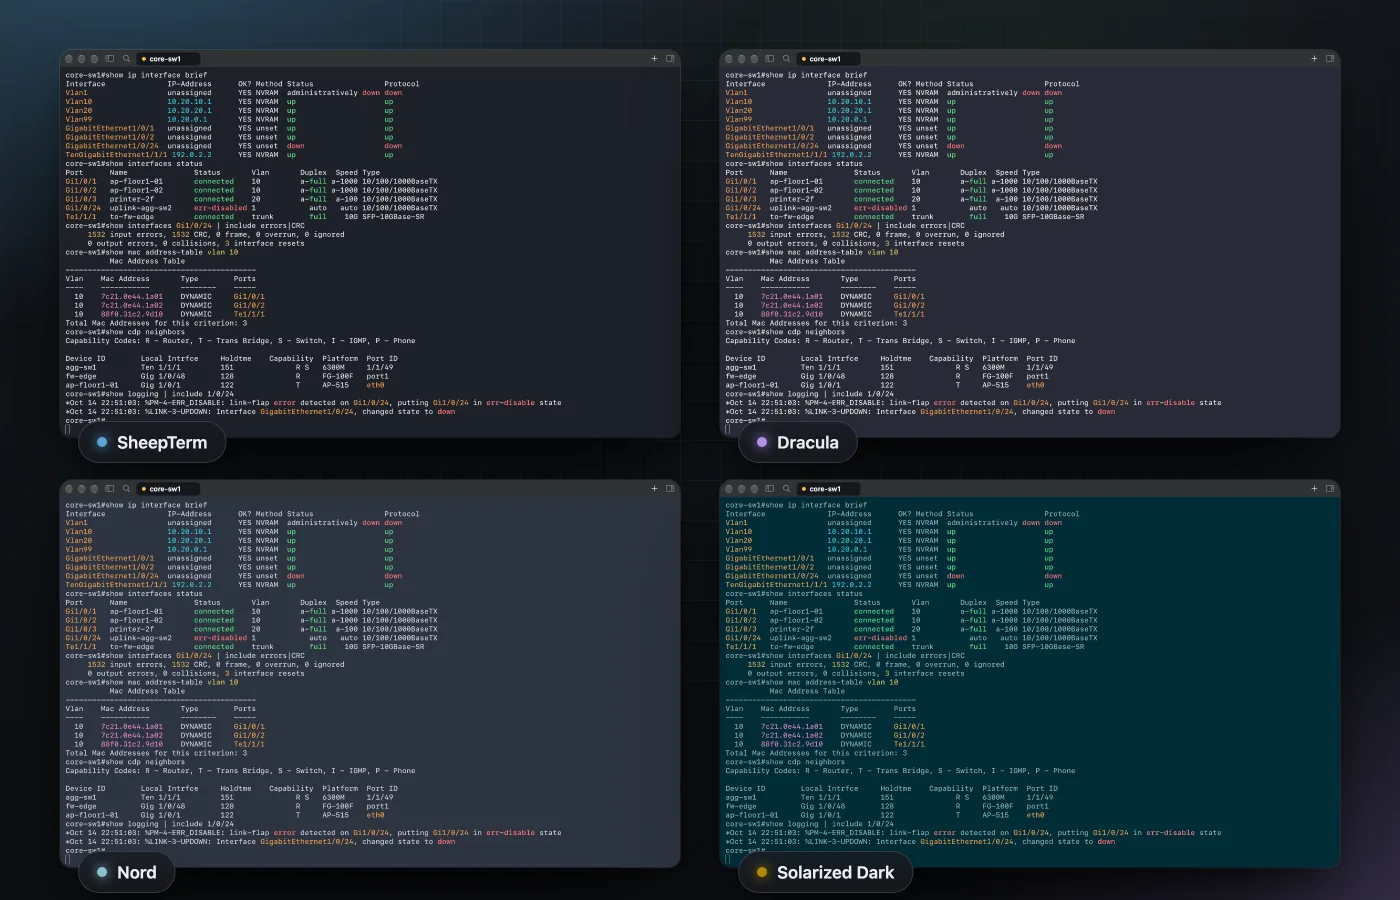Image resolution: width=1400 pixels, height=900 pixels.
Task: Click 'agg-sw1' device in the Nord window
Action: click(81, 797)
